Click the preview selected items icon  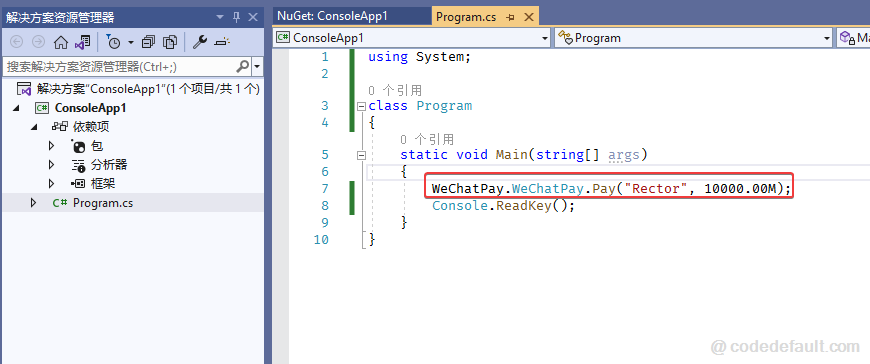point(222,42)
